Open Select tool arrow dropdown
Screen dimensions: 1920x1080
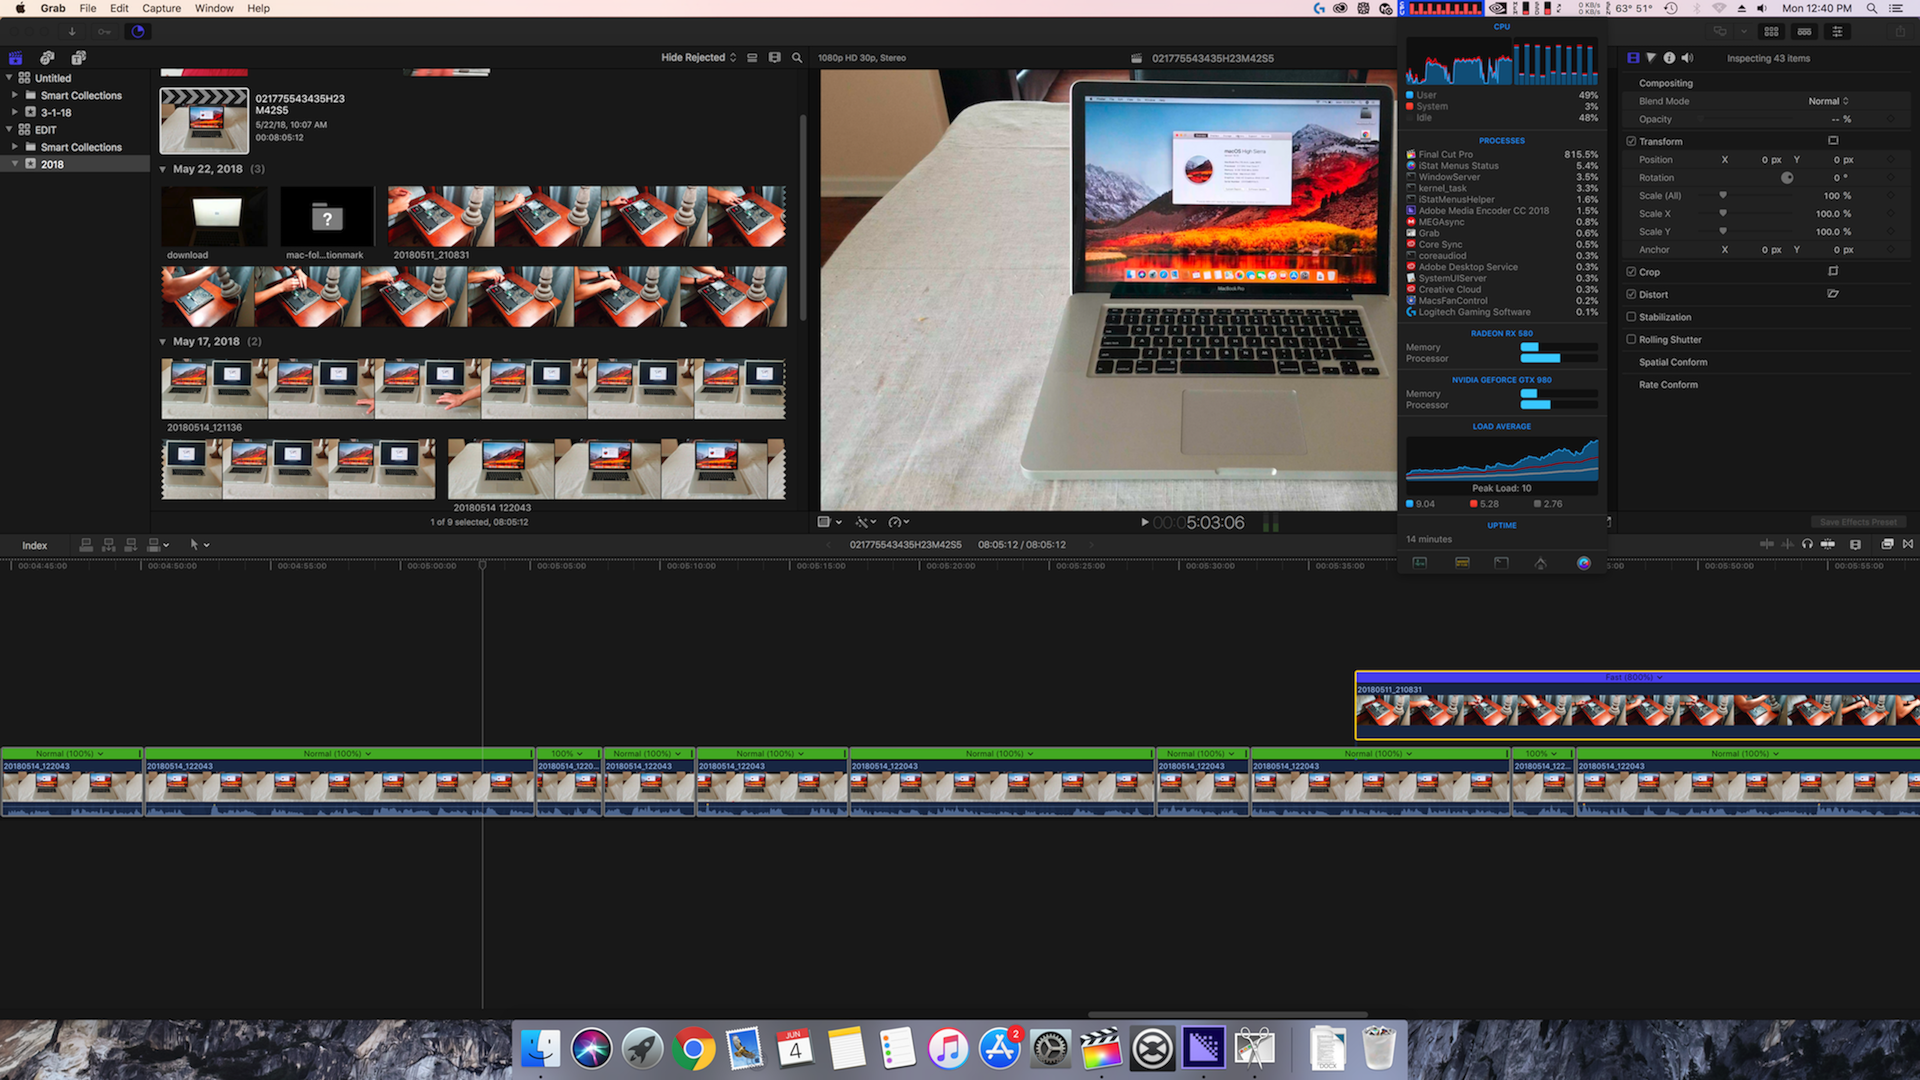tap(199, 545)
